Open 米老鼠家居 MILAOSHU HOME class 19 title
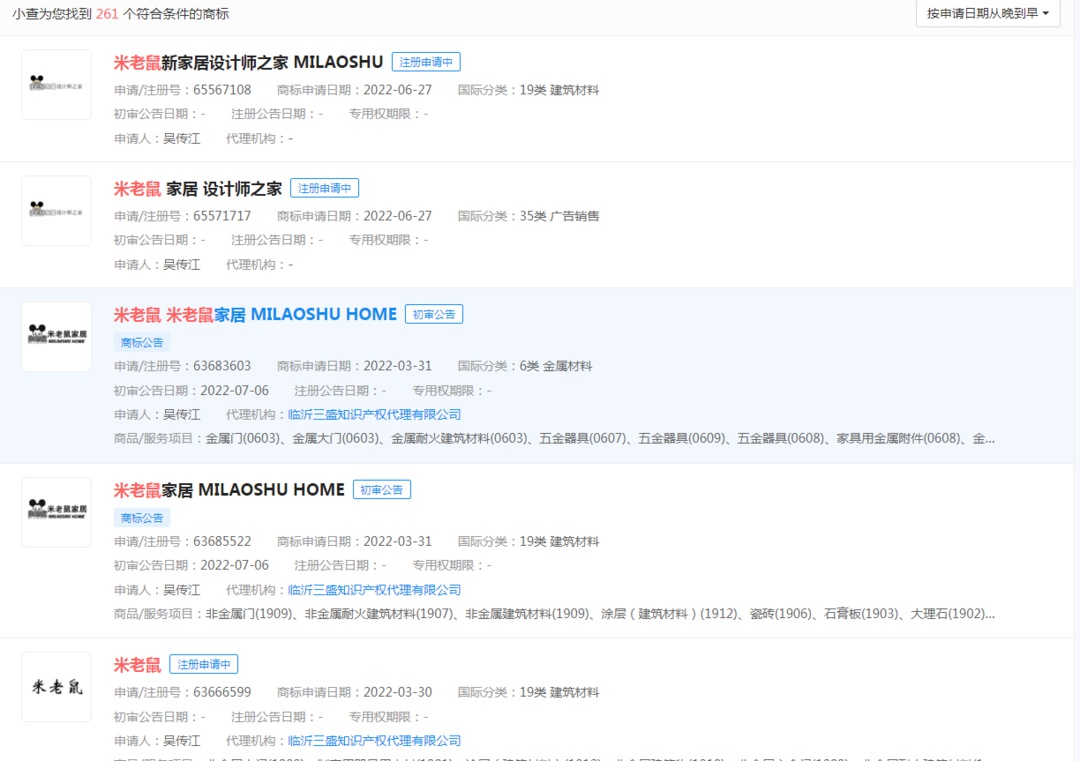 click(x=229, y=490)
